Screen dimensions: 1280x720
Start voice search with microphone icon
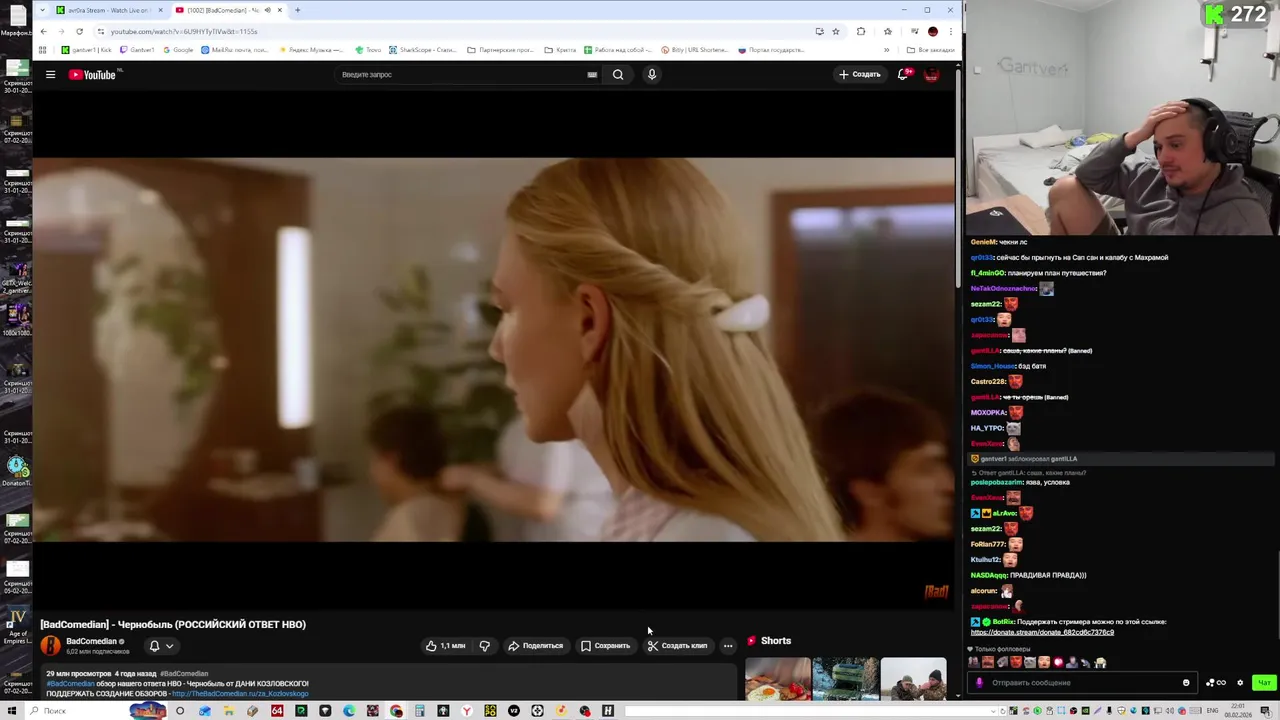(x=652, y=74)
